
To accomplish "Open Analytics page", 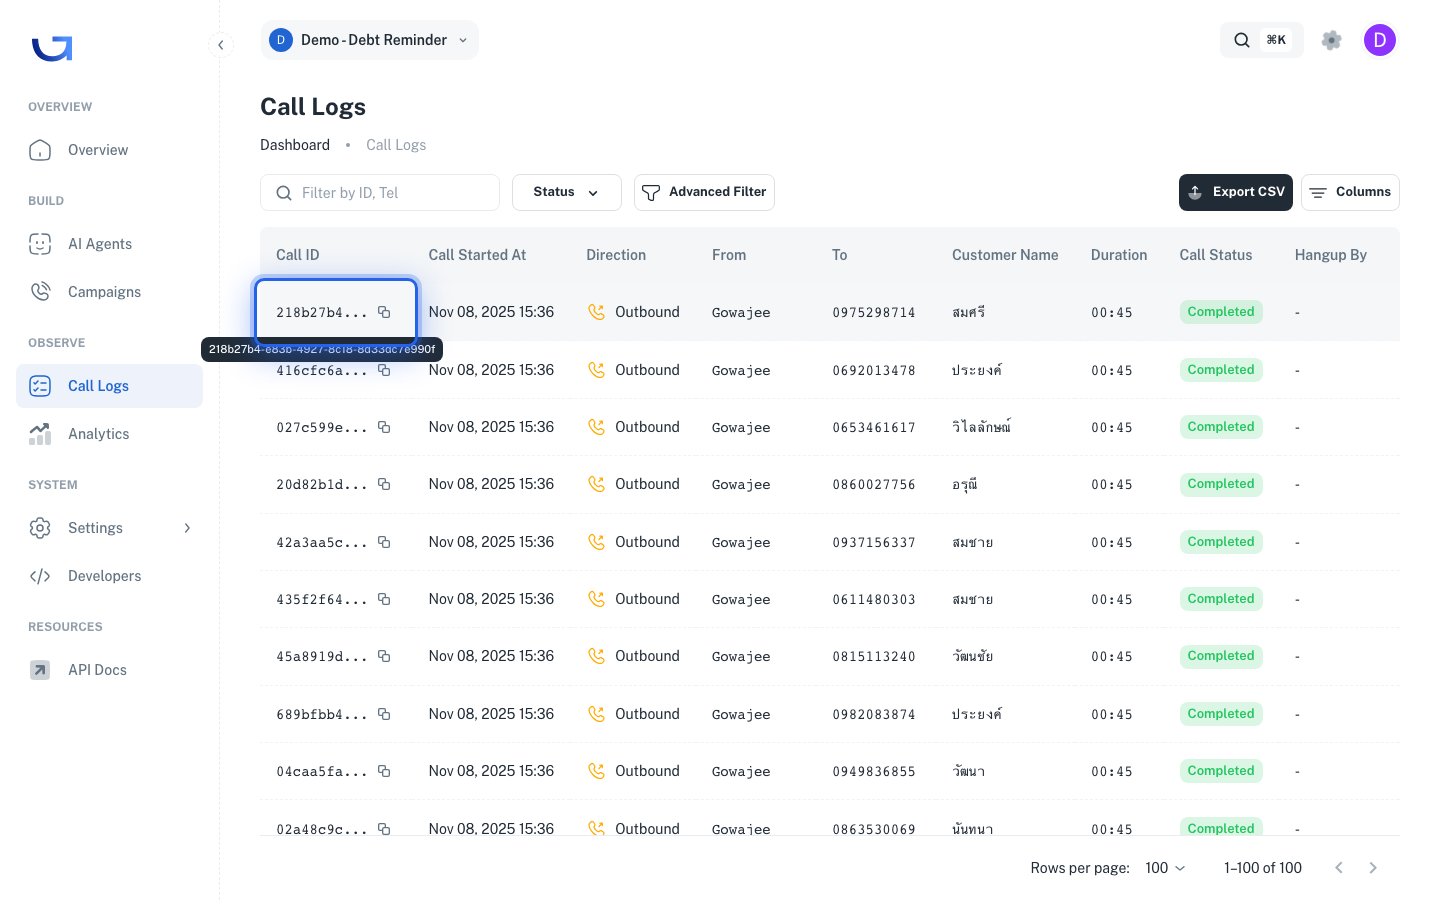I will 109,434.
